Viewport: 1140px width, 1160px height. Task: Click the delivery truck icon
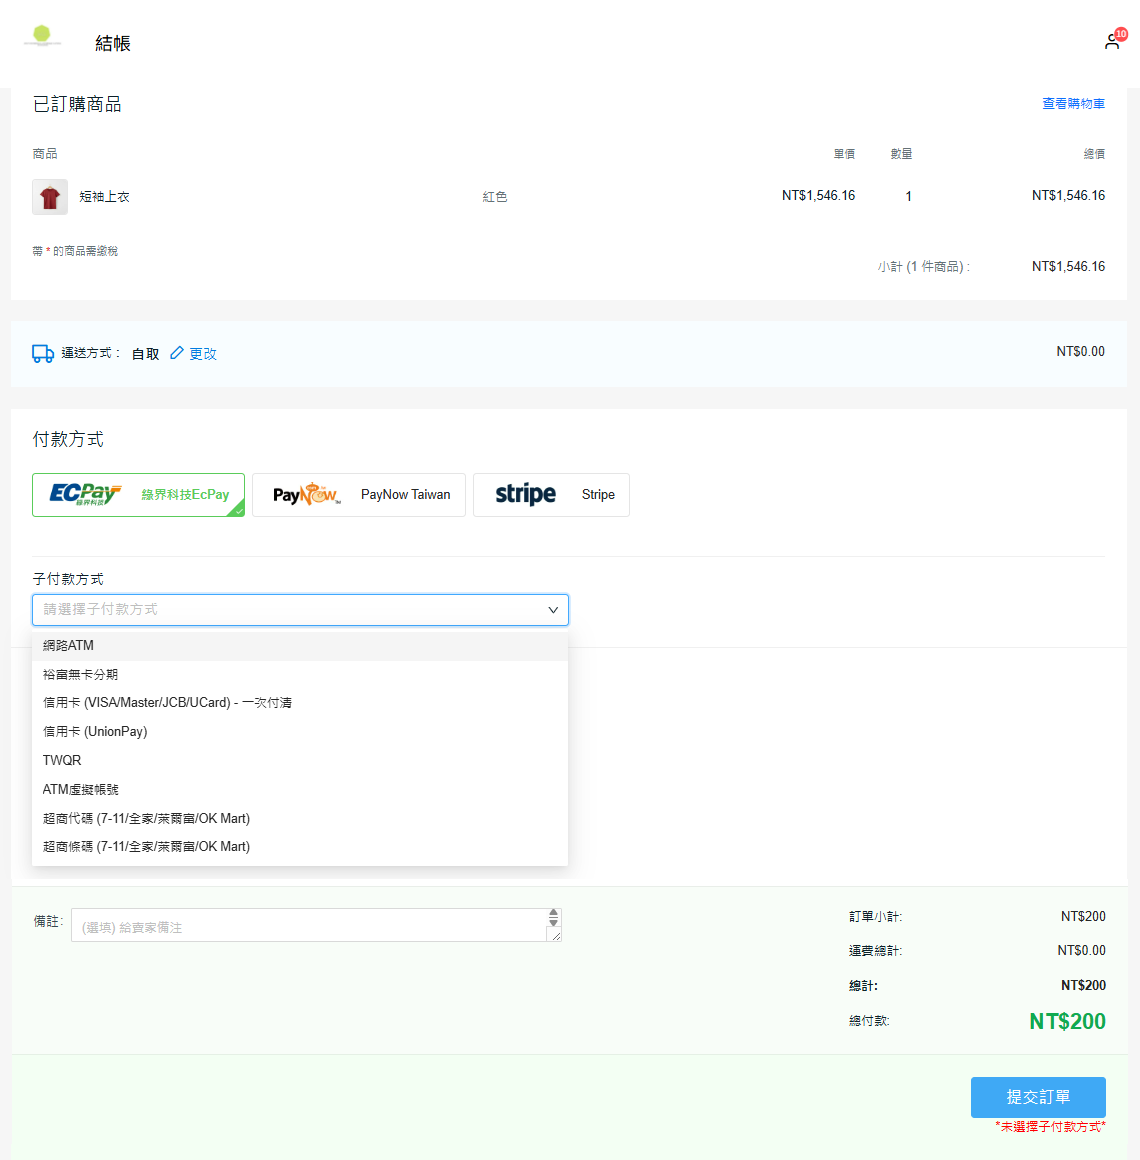click(43, 354)
